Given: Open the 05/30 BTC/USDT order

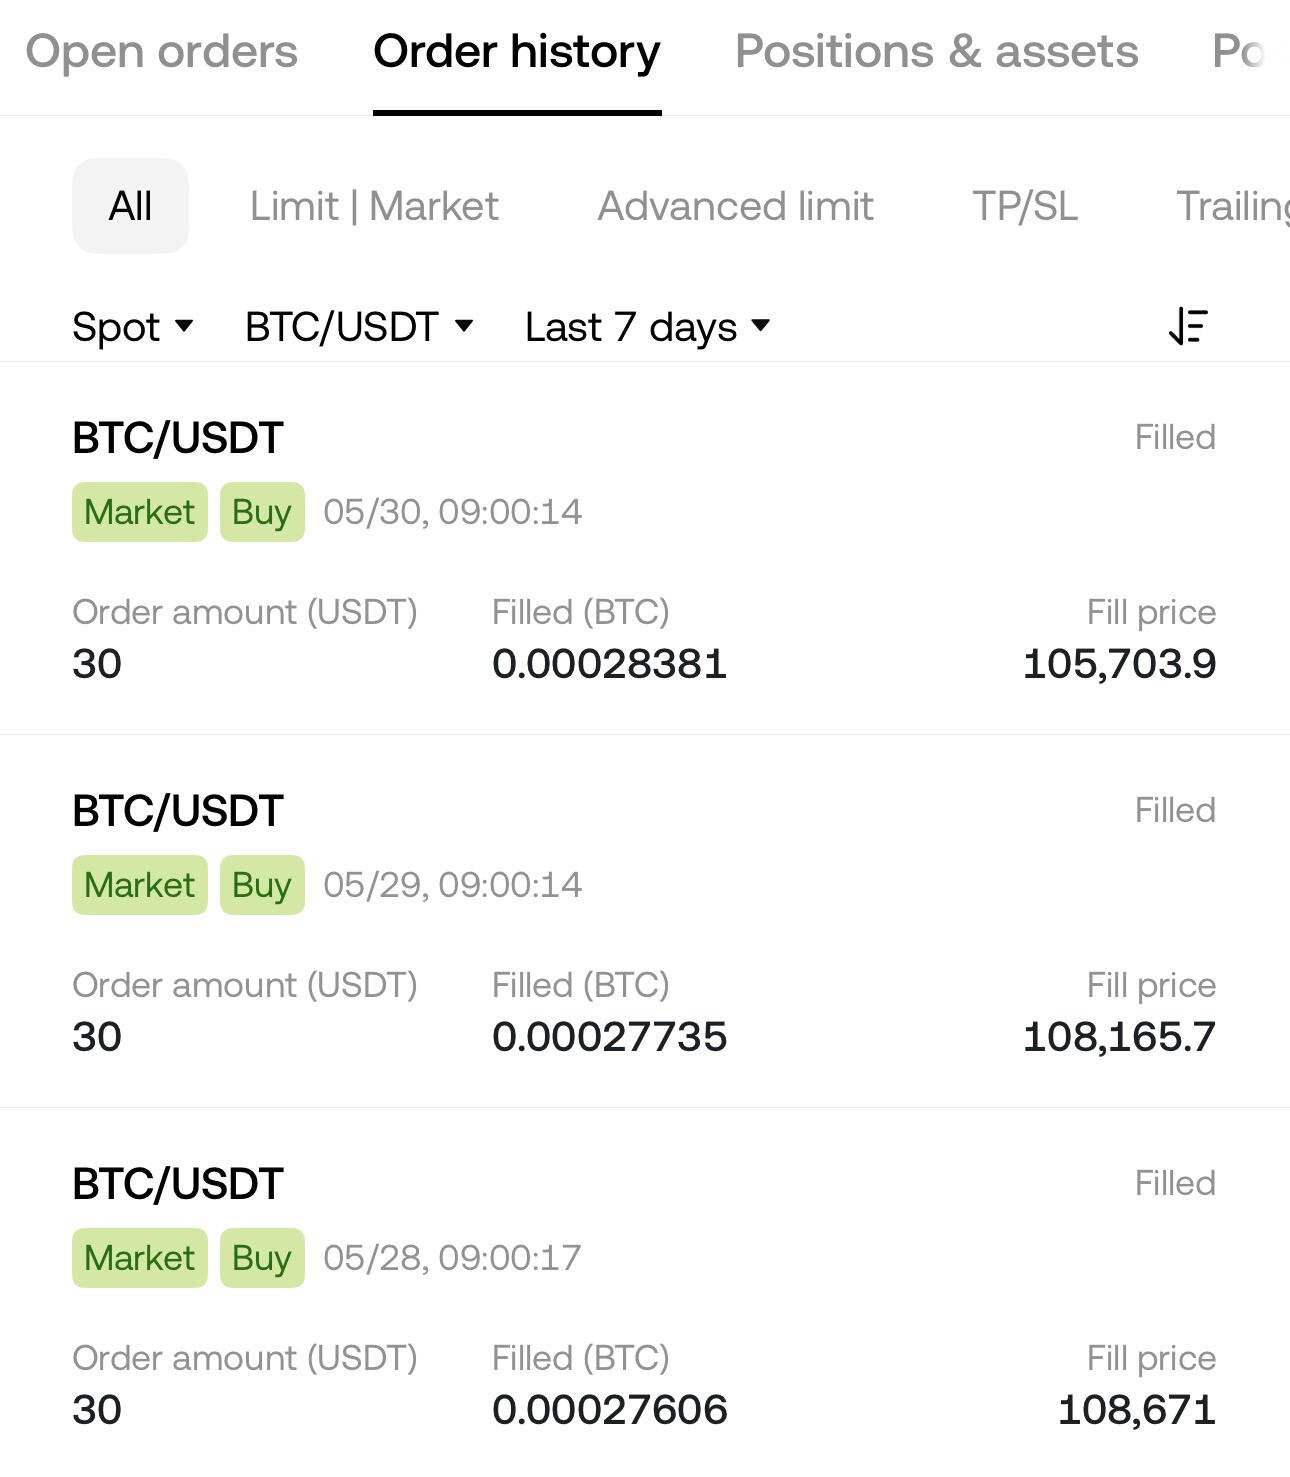Looking at the screenshot, I should pos(645,549).
